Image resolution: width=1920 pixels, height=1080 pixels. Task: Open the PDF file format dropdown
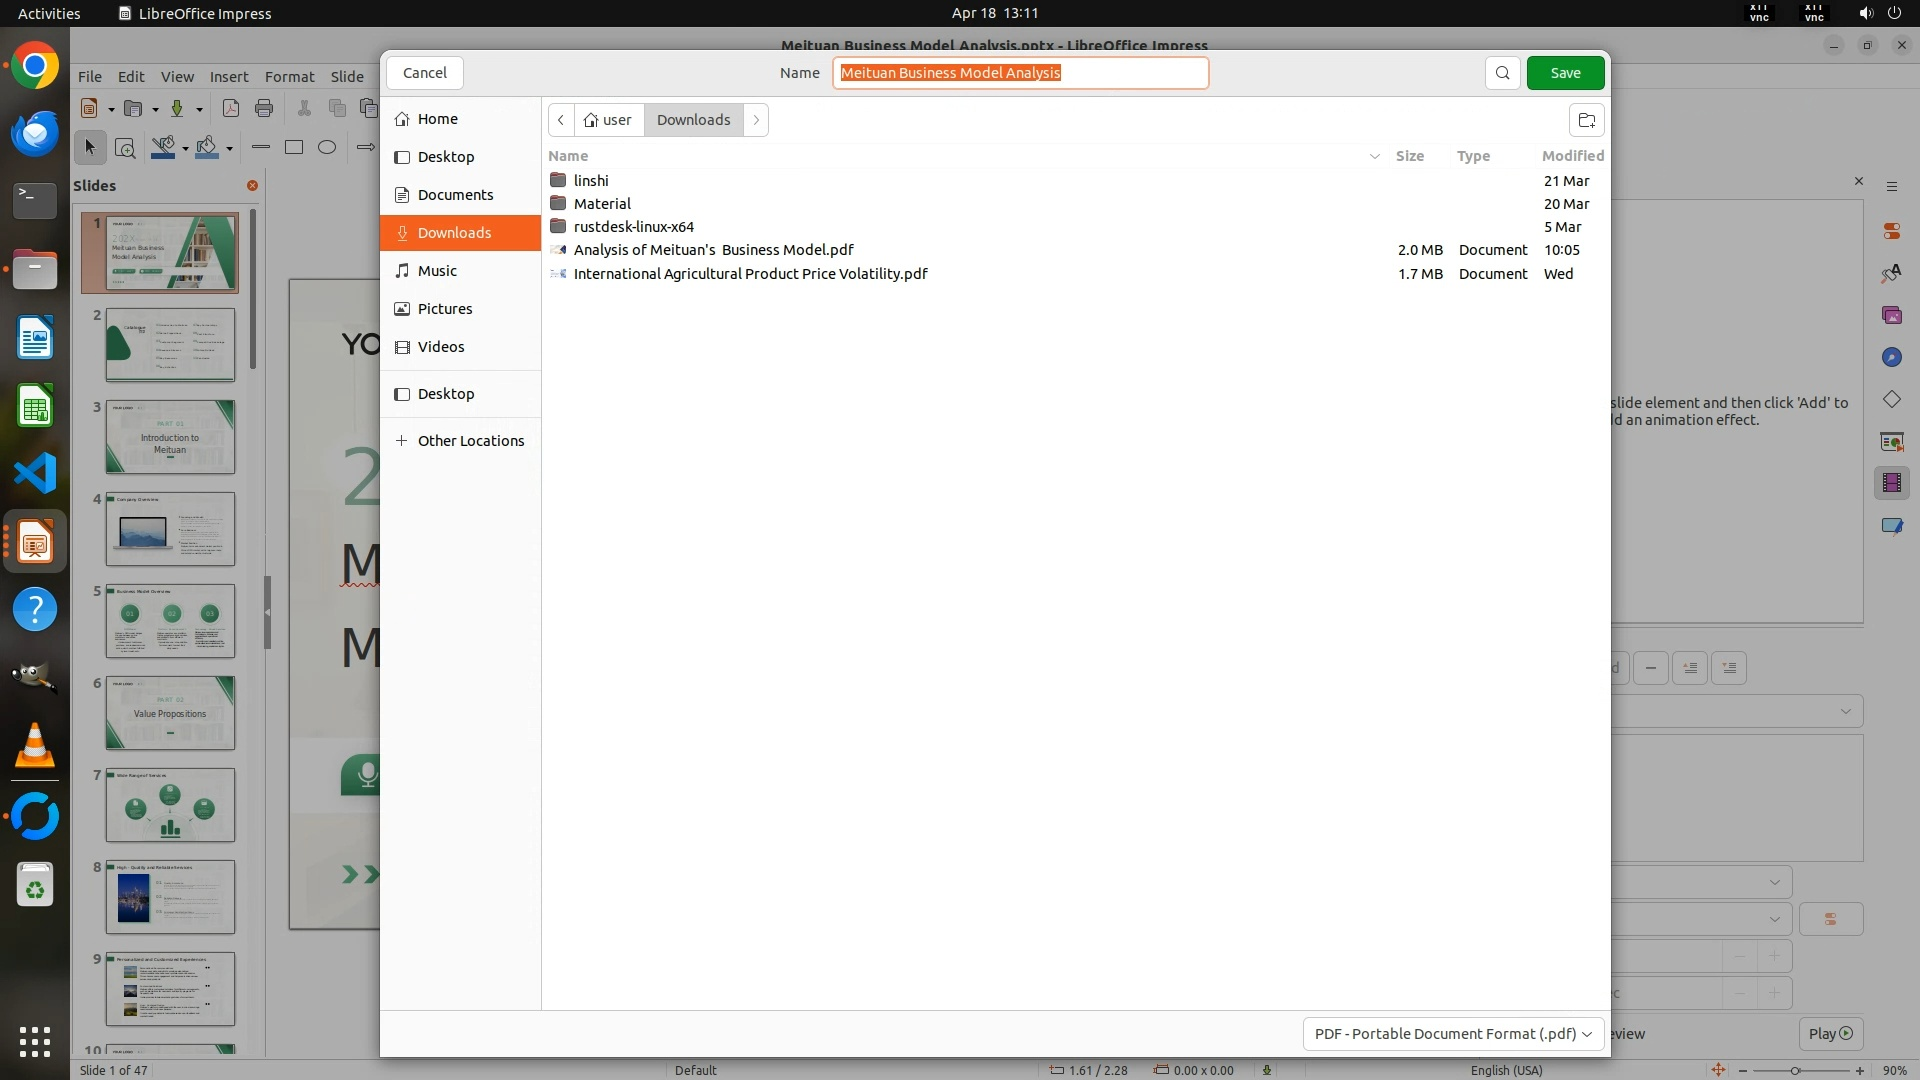1453,1034
